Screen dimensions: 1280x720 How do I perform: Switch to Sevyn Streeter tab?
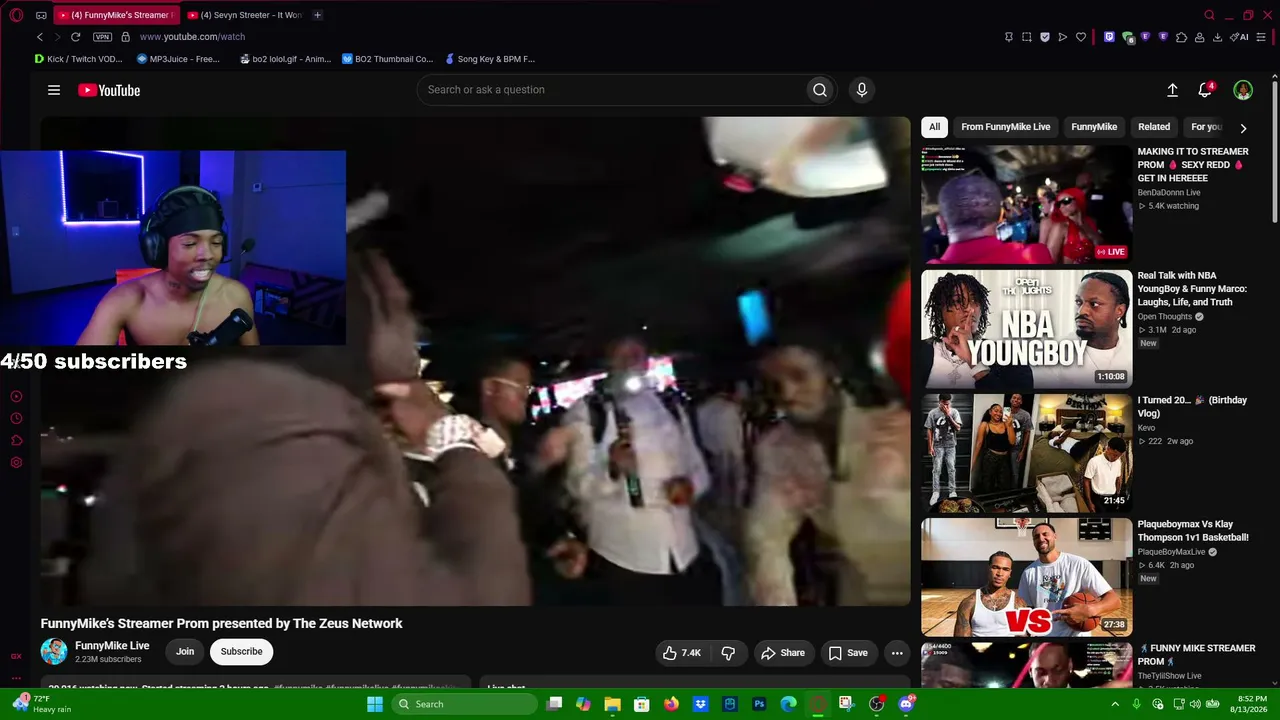tap(244, 15)
